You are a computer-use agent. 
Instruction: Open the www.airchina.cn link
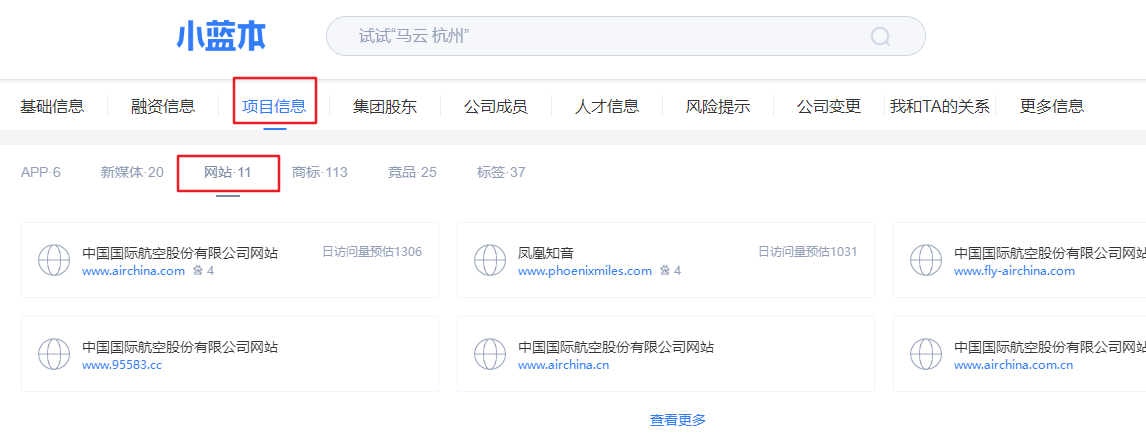(563, 365)
